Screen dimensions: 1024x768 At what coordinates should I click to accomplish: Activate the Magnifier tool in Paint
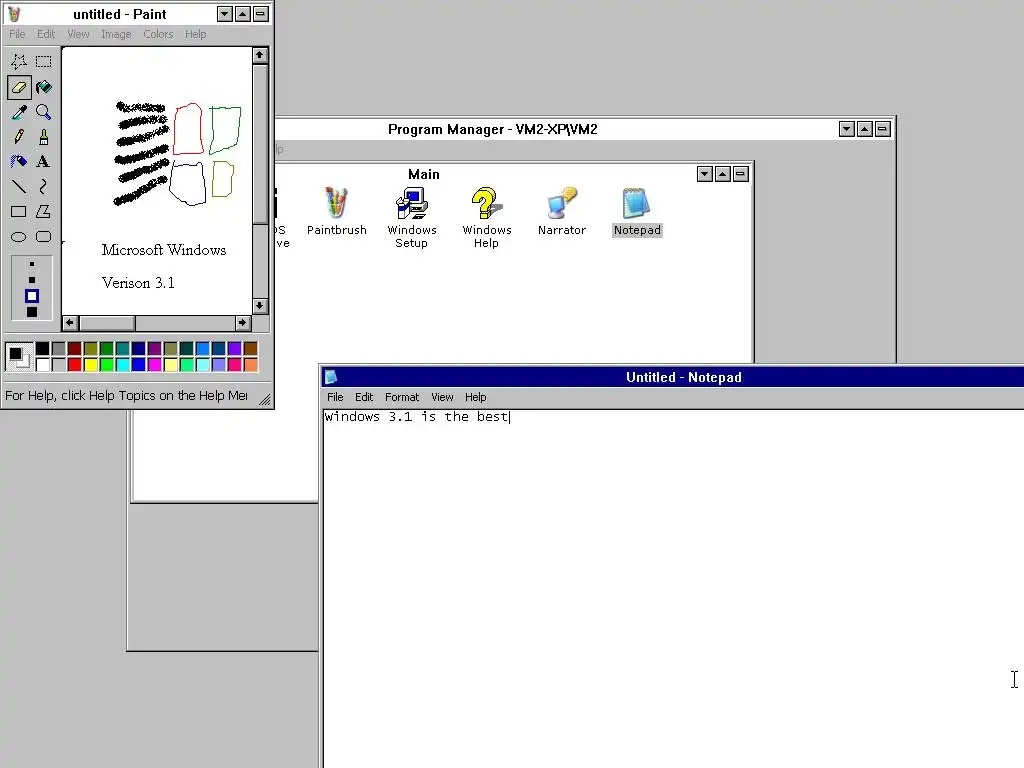44,112
